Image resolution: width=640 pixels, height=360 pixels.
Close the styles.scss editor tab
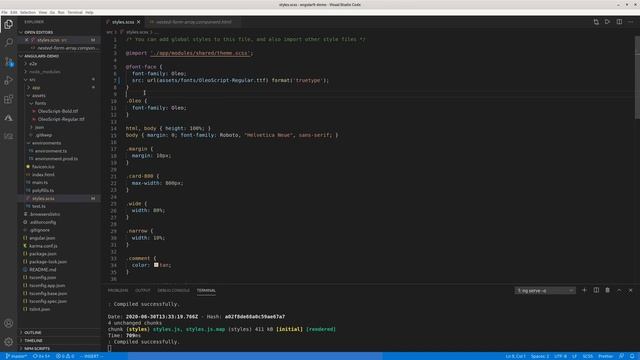[x=139, y=22]
